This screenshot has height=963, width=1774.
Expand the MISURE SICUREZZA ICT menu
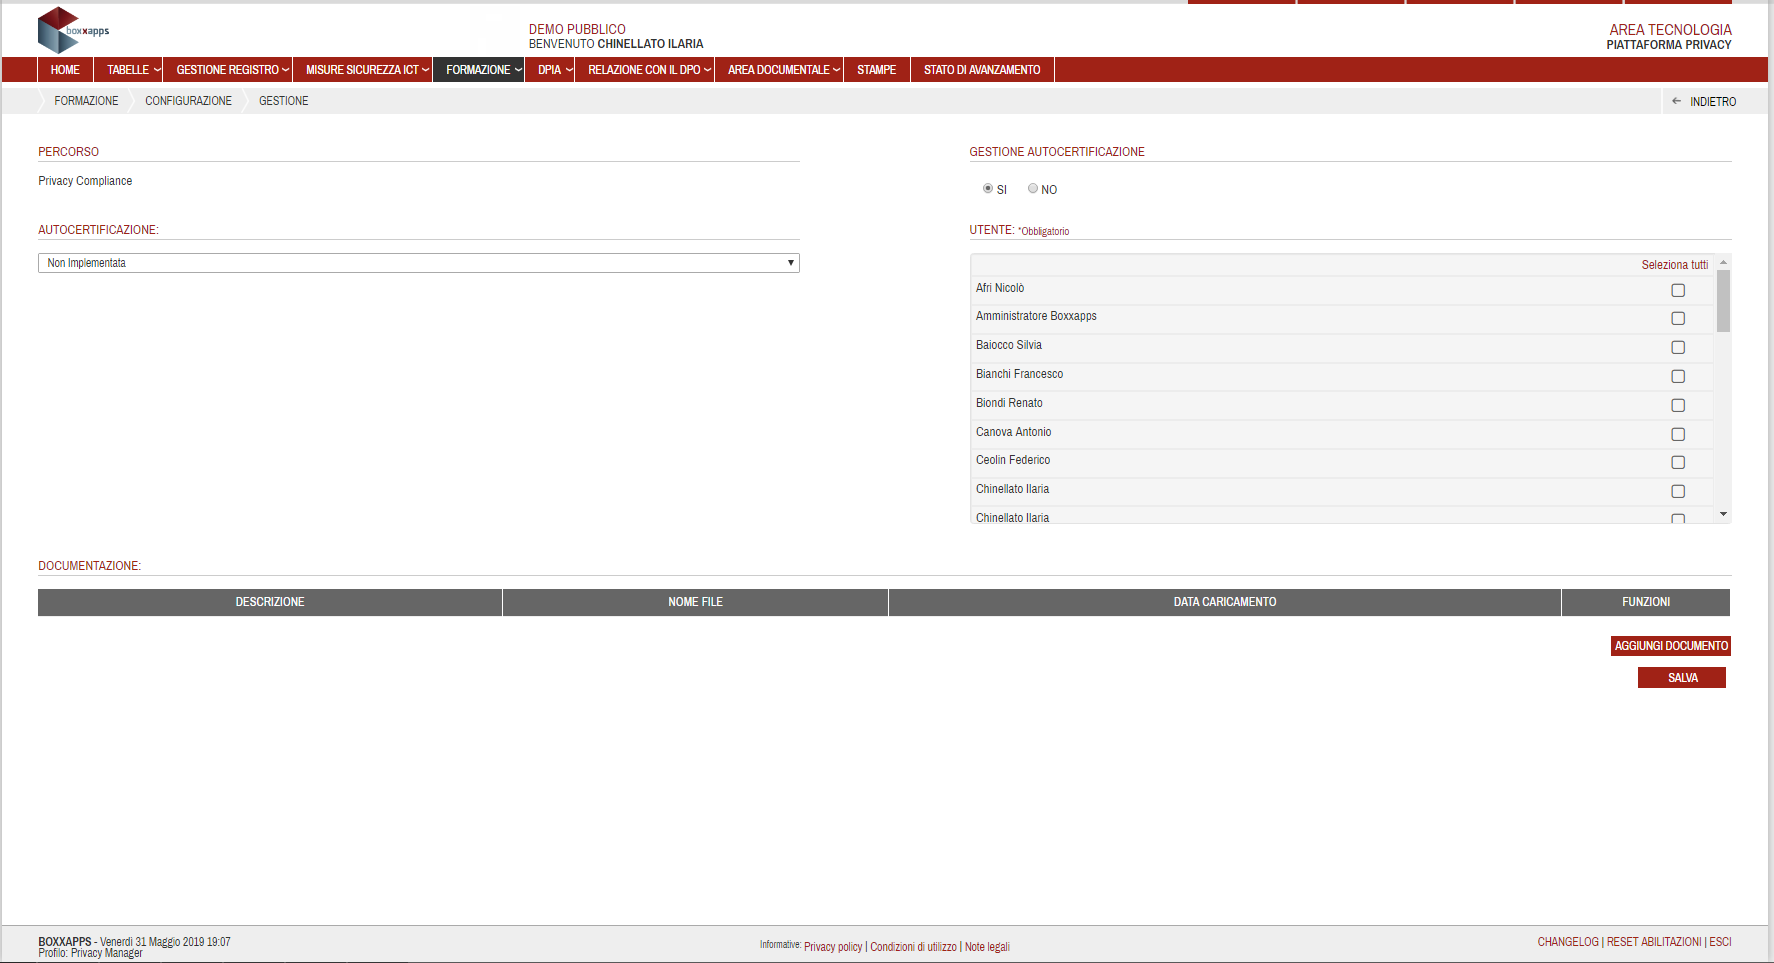coord(362,70)
